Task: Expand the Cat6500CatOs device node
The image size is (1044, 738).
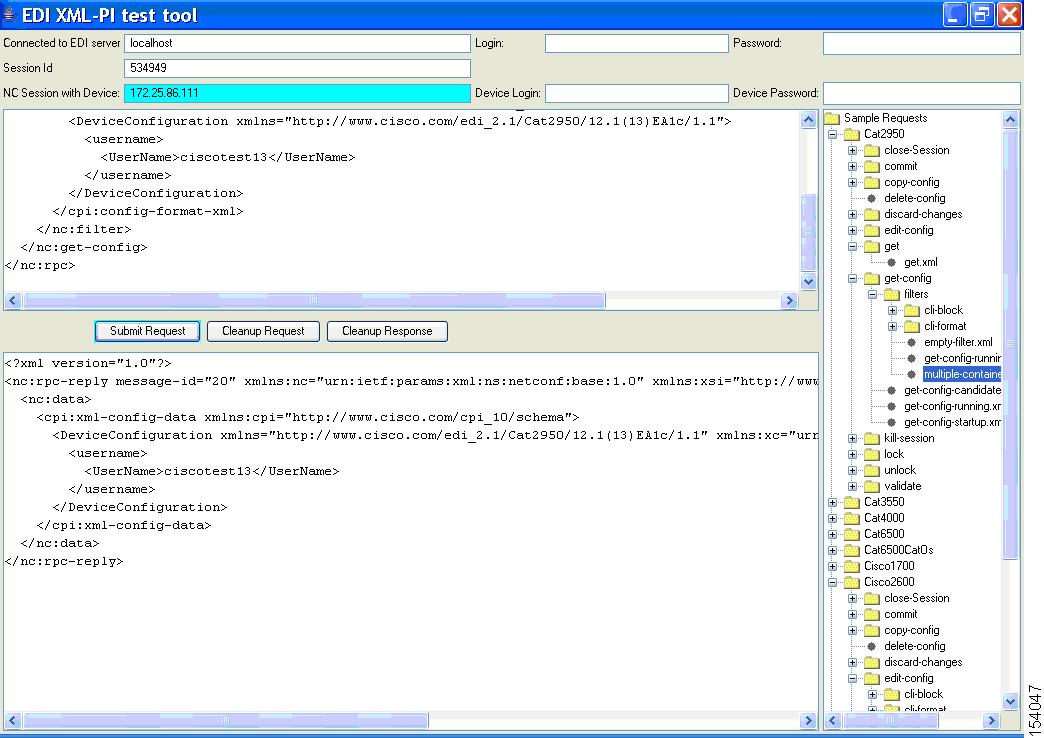Action: [832, 550]
